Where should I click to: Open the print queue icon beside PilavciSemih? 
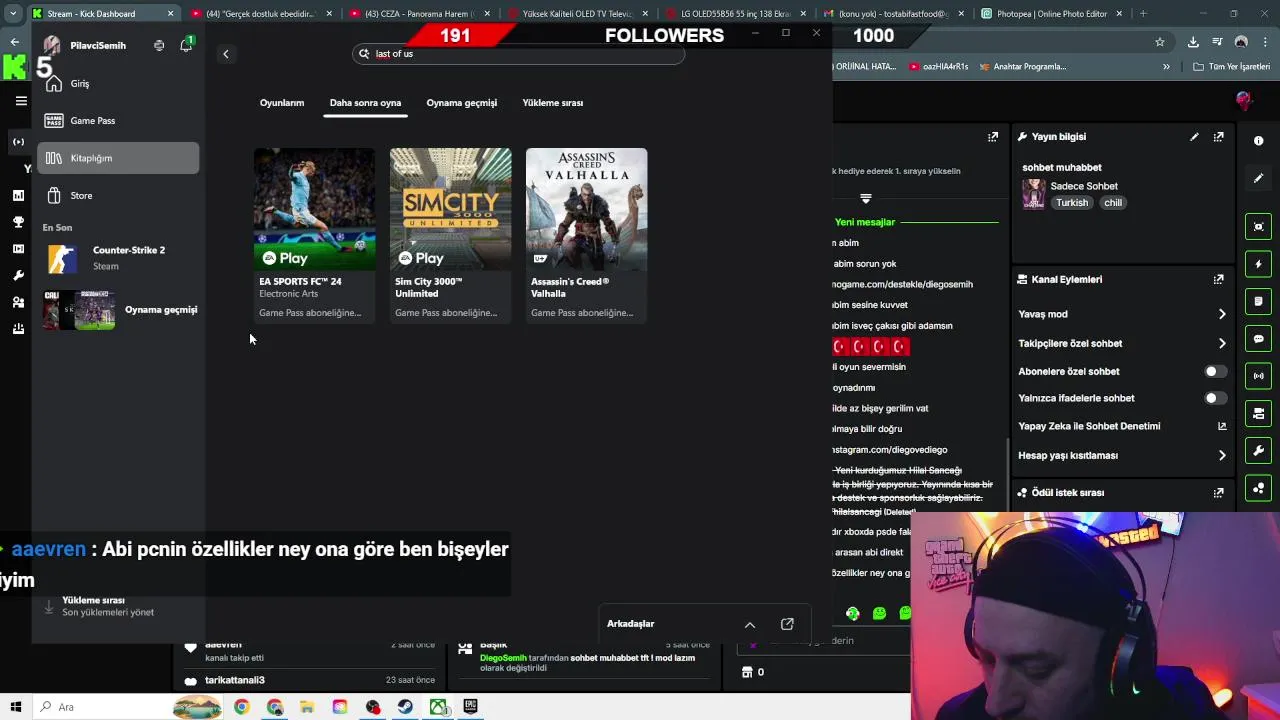(x=159, y=45)
